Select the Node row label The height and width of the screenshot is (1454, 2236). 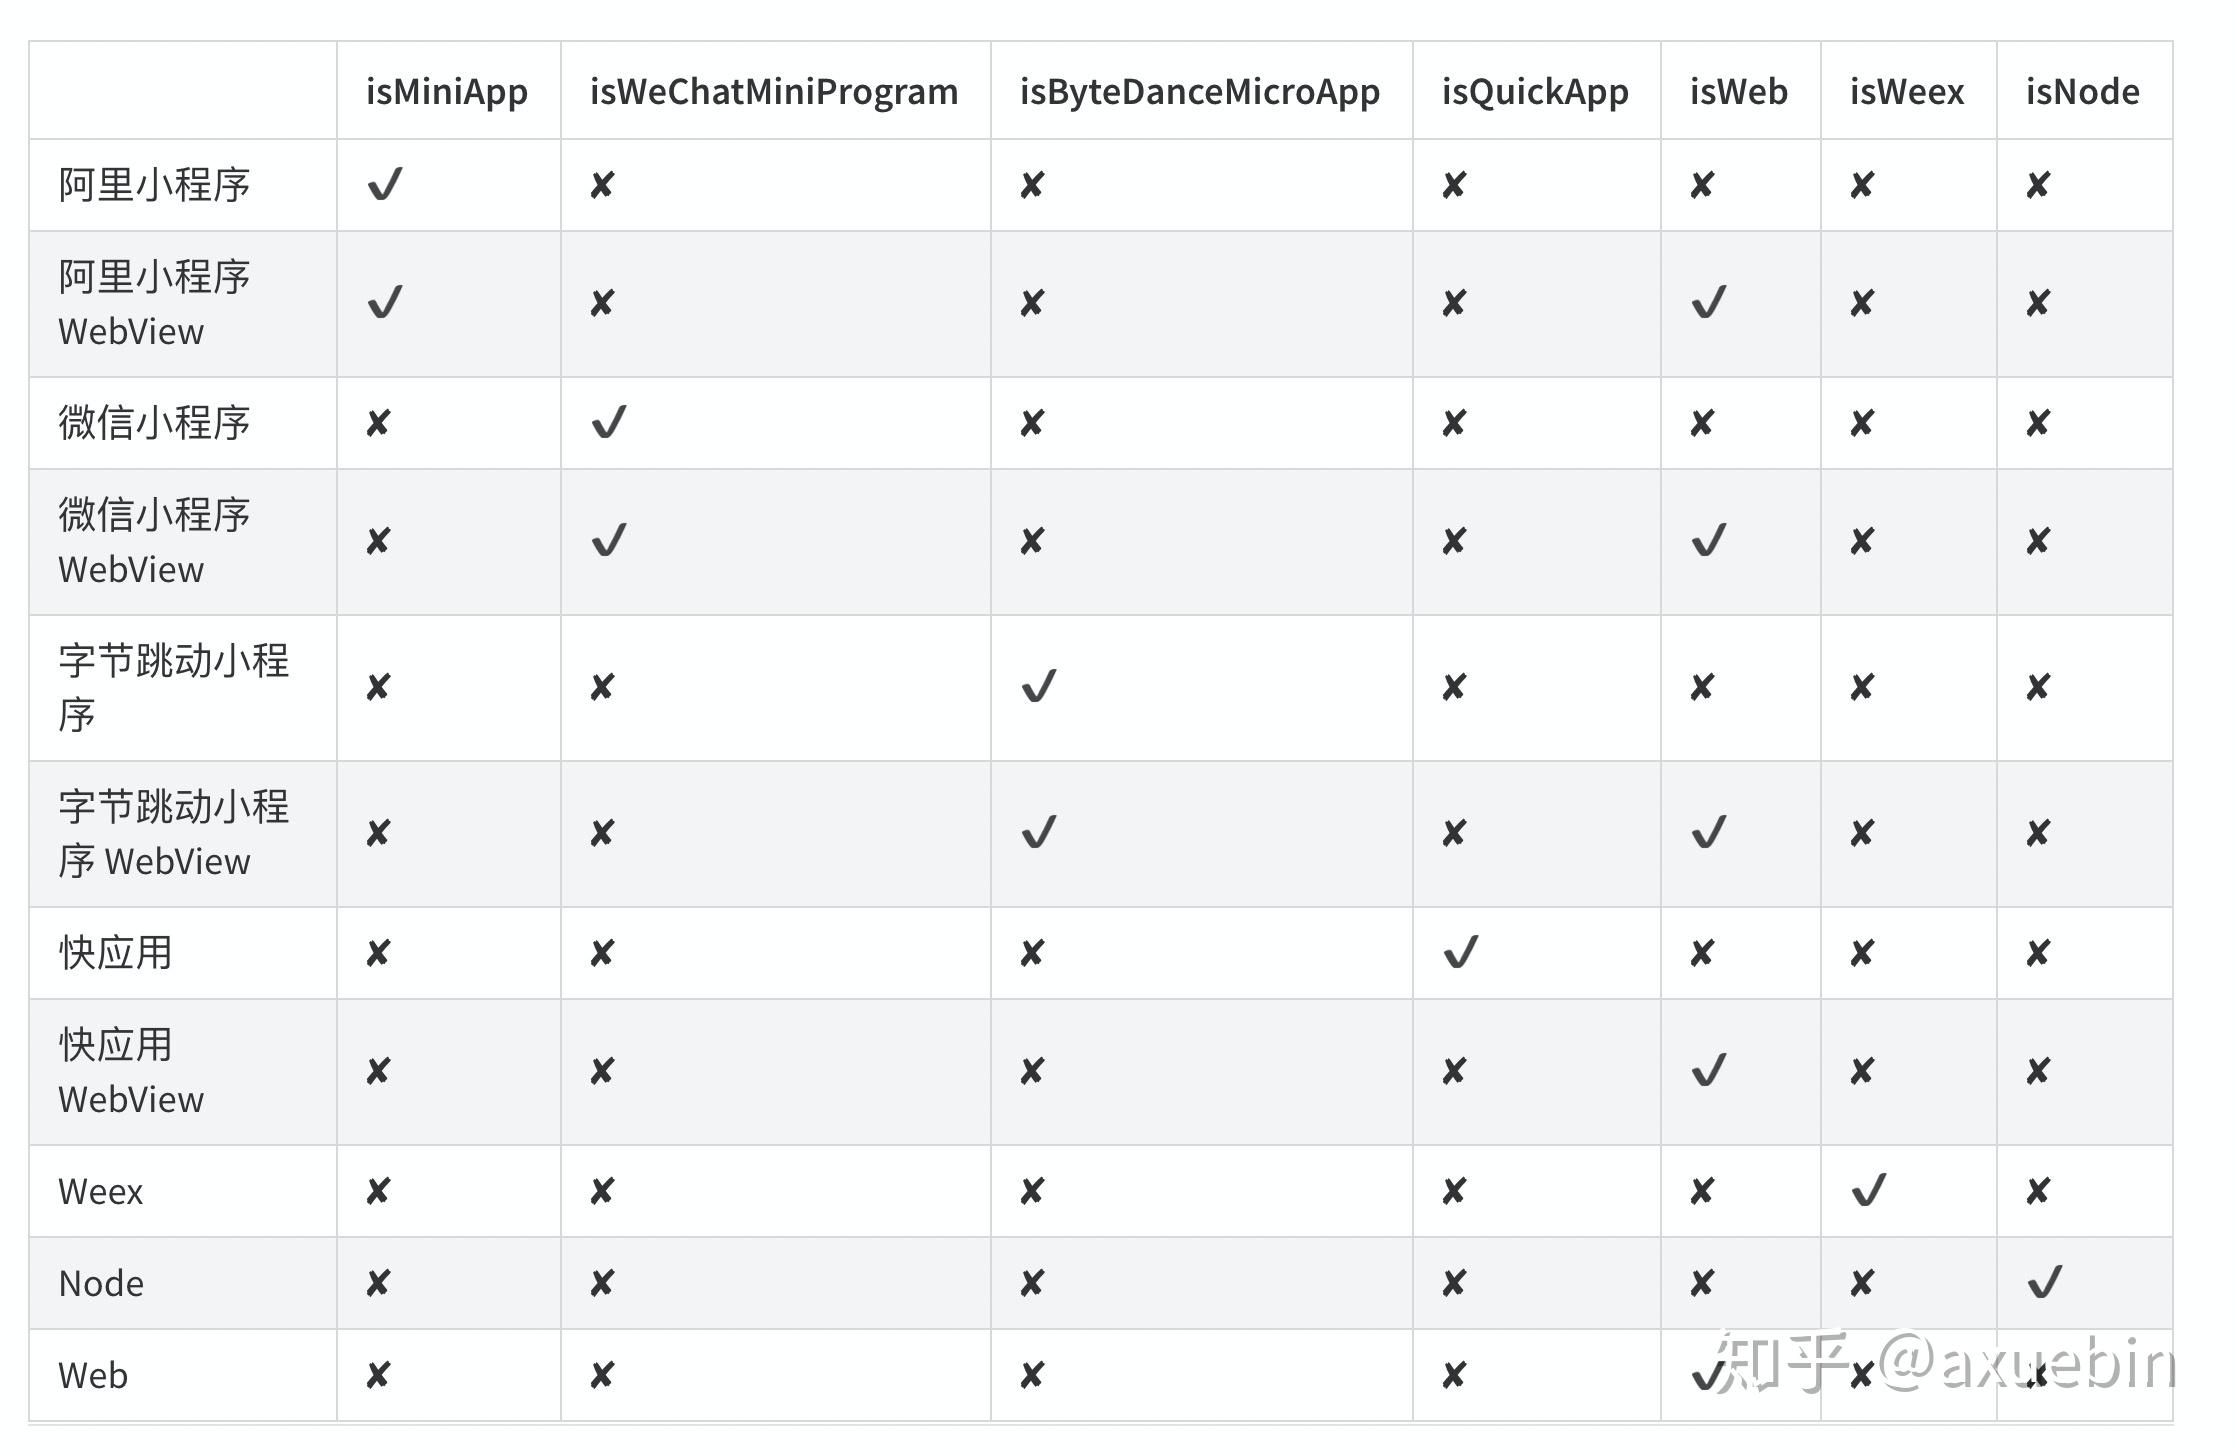point(101,1283)
